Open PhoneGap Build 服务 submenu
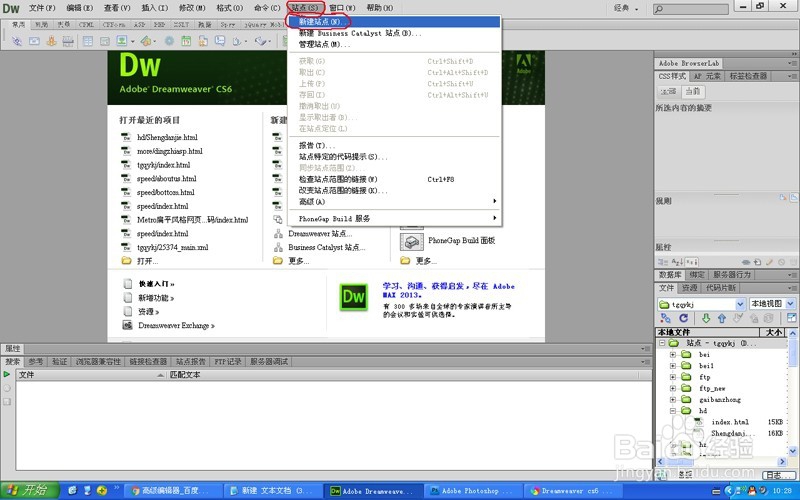Viewport: 800px width, 500px height. (395, 218)
